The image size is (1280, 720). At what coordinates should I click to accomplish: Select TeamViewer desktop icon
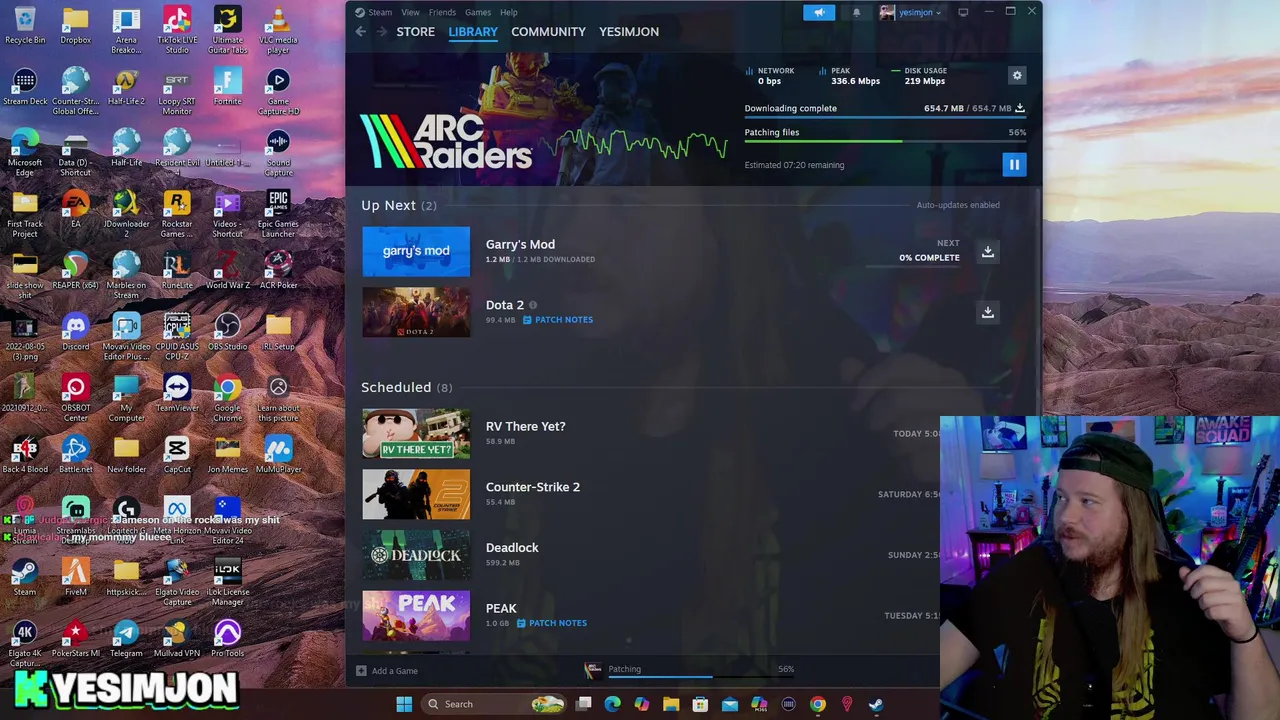coord(177,394)
